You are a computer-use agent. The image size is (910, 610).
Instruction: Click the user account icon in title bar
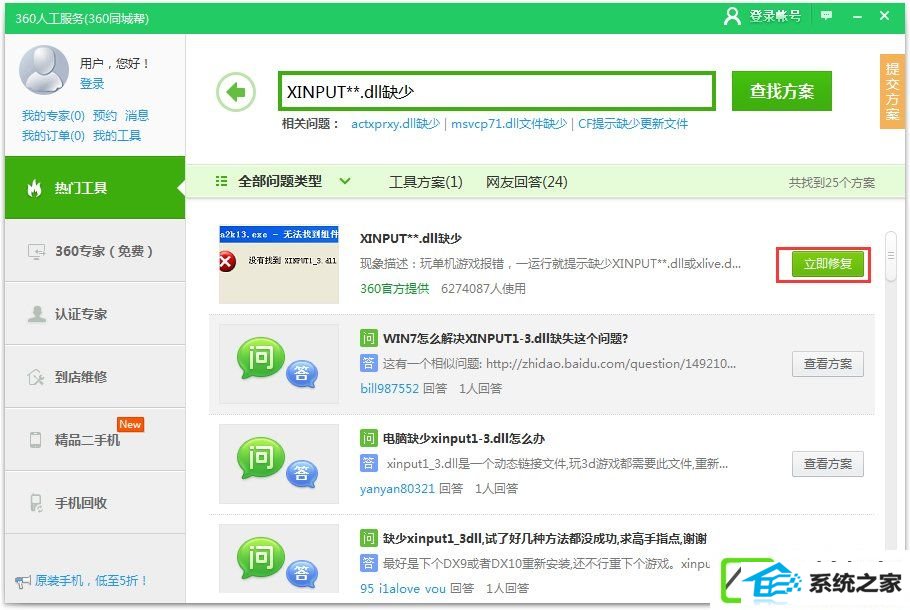coord(732,16)
